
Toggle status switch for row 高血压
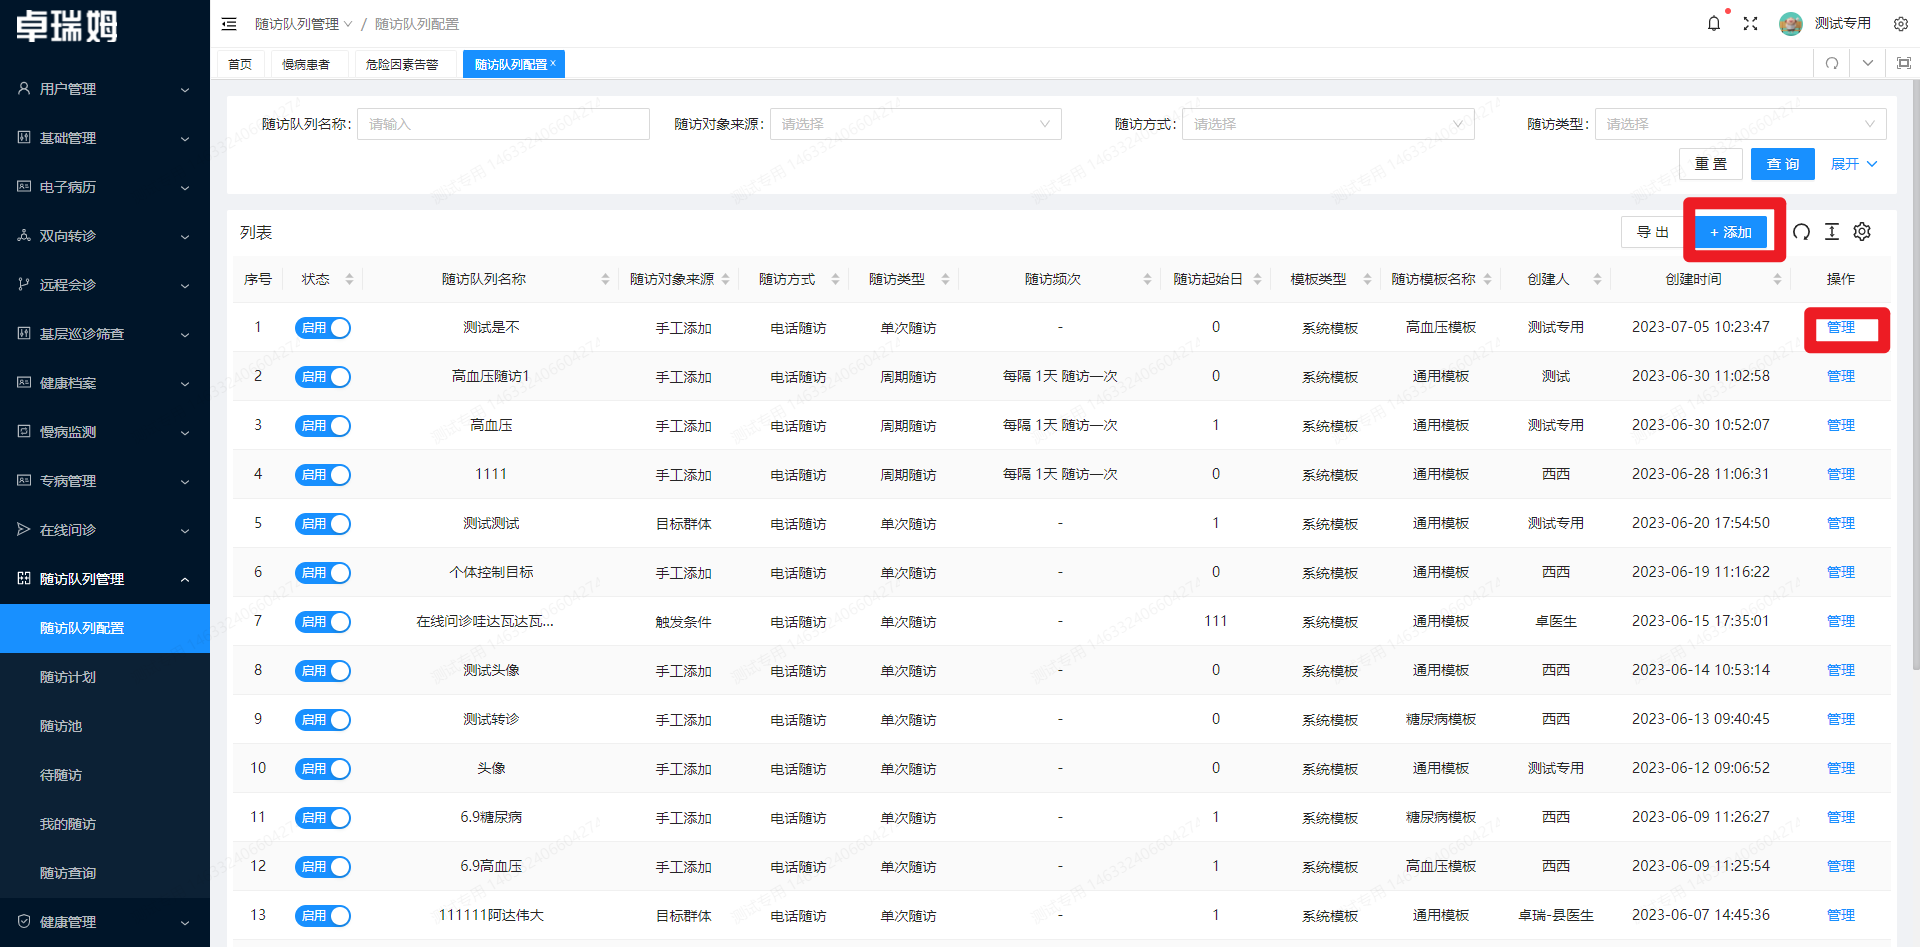coord(322,426)
